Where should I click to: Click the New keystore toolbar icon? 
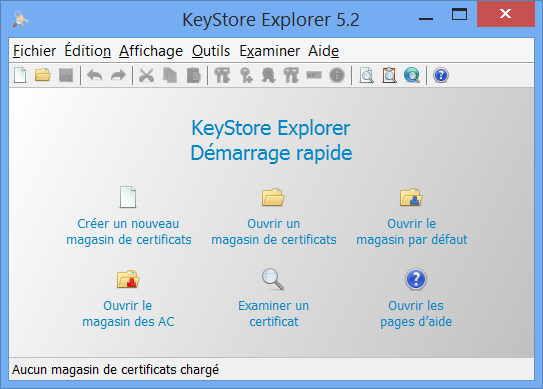20,75
